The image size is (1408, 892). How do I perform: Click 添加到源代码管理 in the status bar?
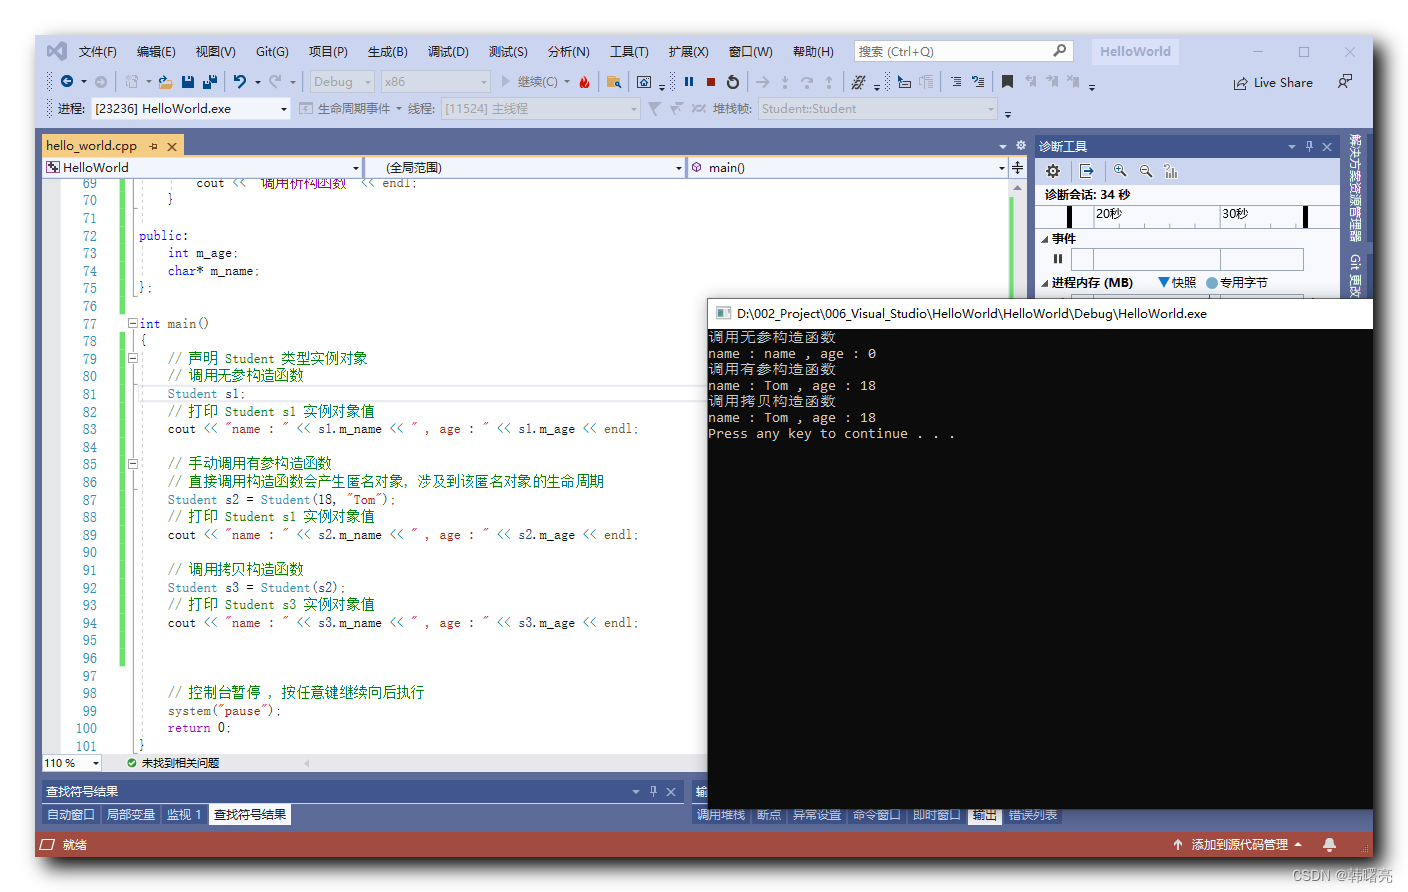tap(1239, 845)
